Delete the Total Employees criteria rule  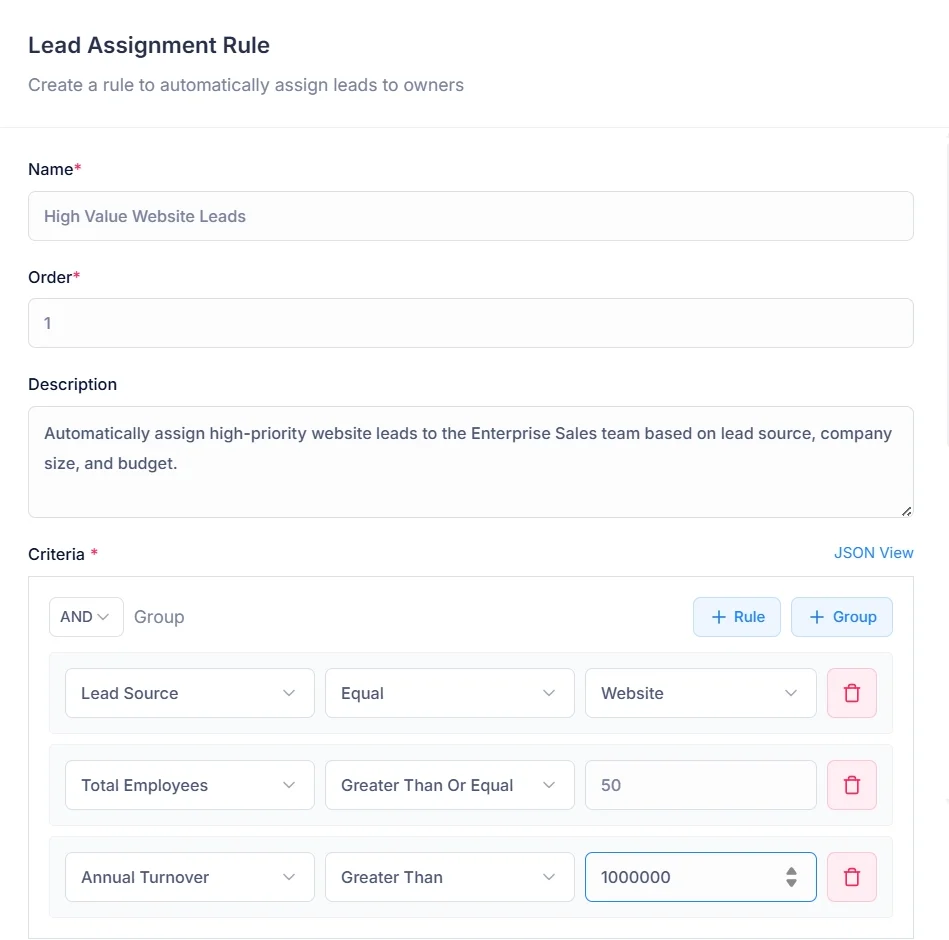coord(852,785)
